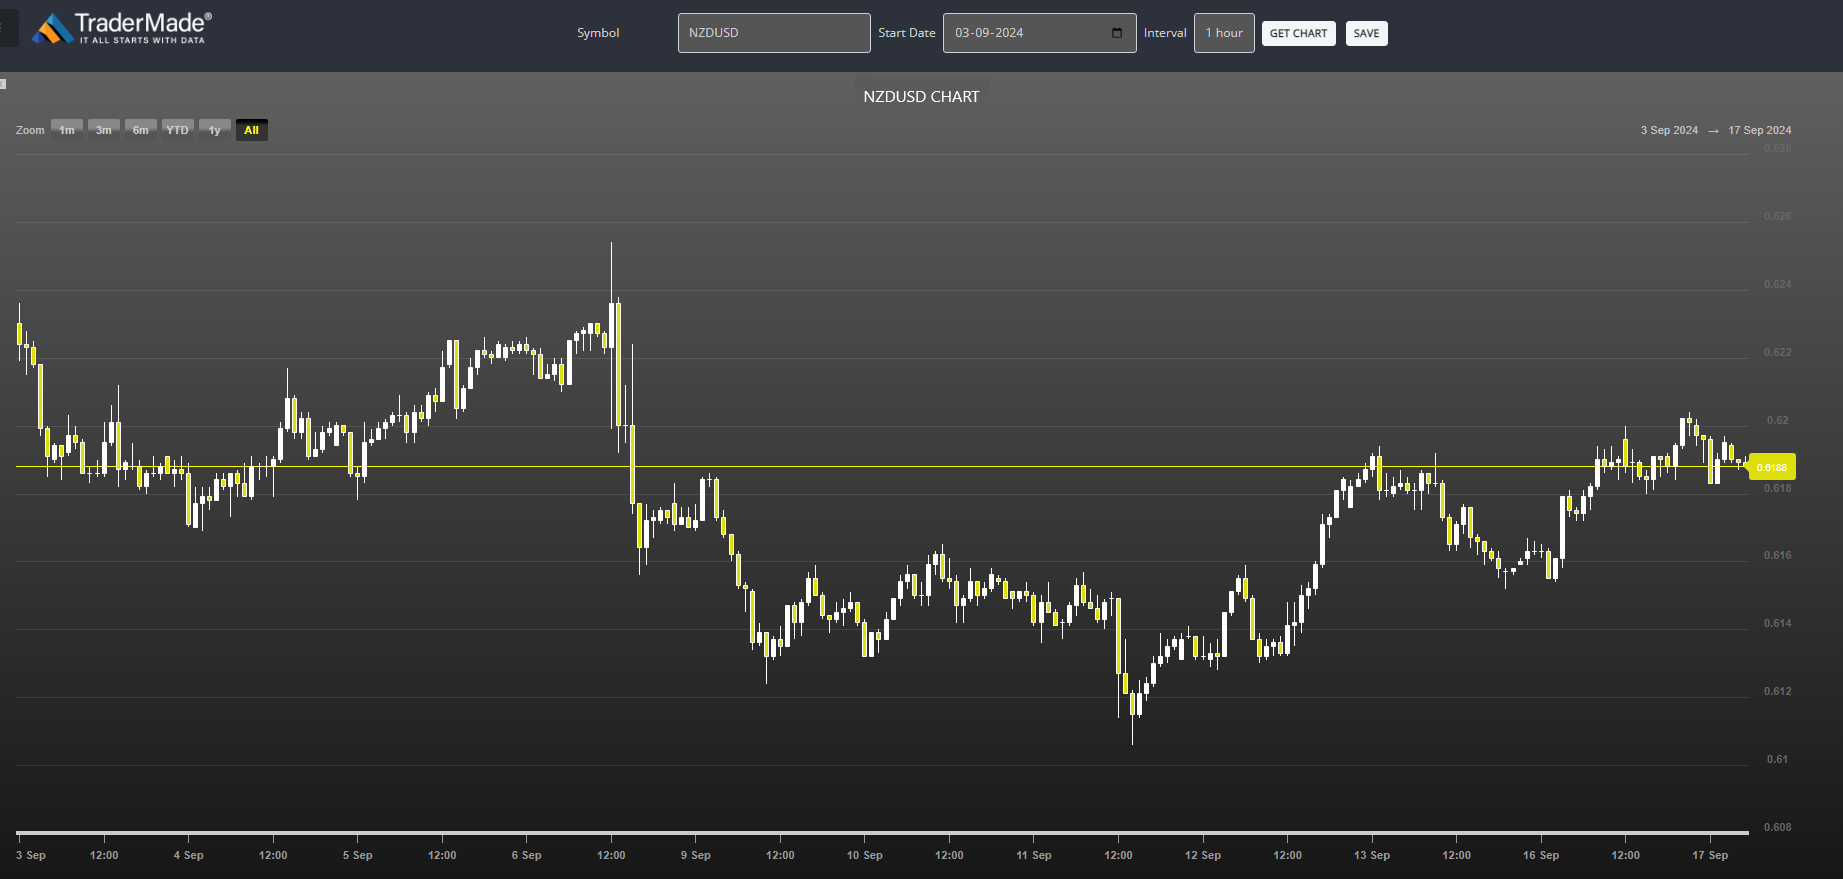Click the horizontal scrollbar below the chart
Viewport: 1843px width, 879px height.
(882, 832)
